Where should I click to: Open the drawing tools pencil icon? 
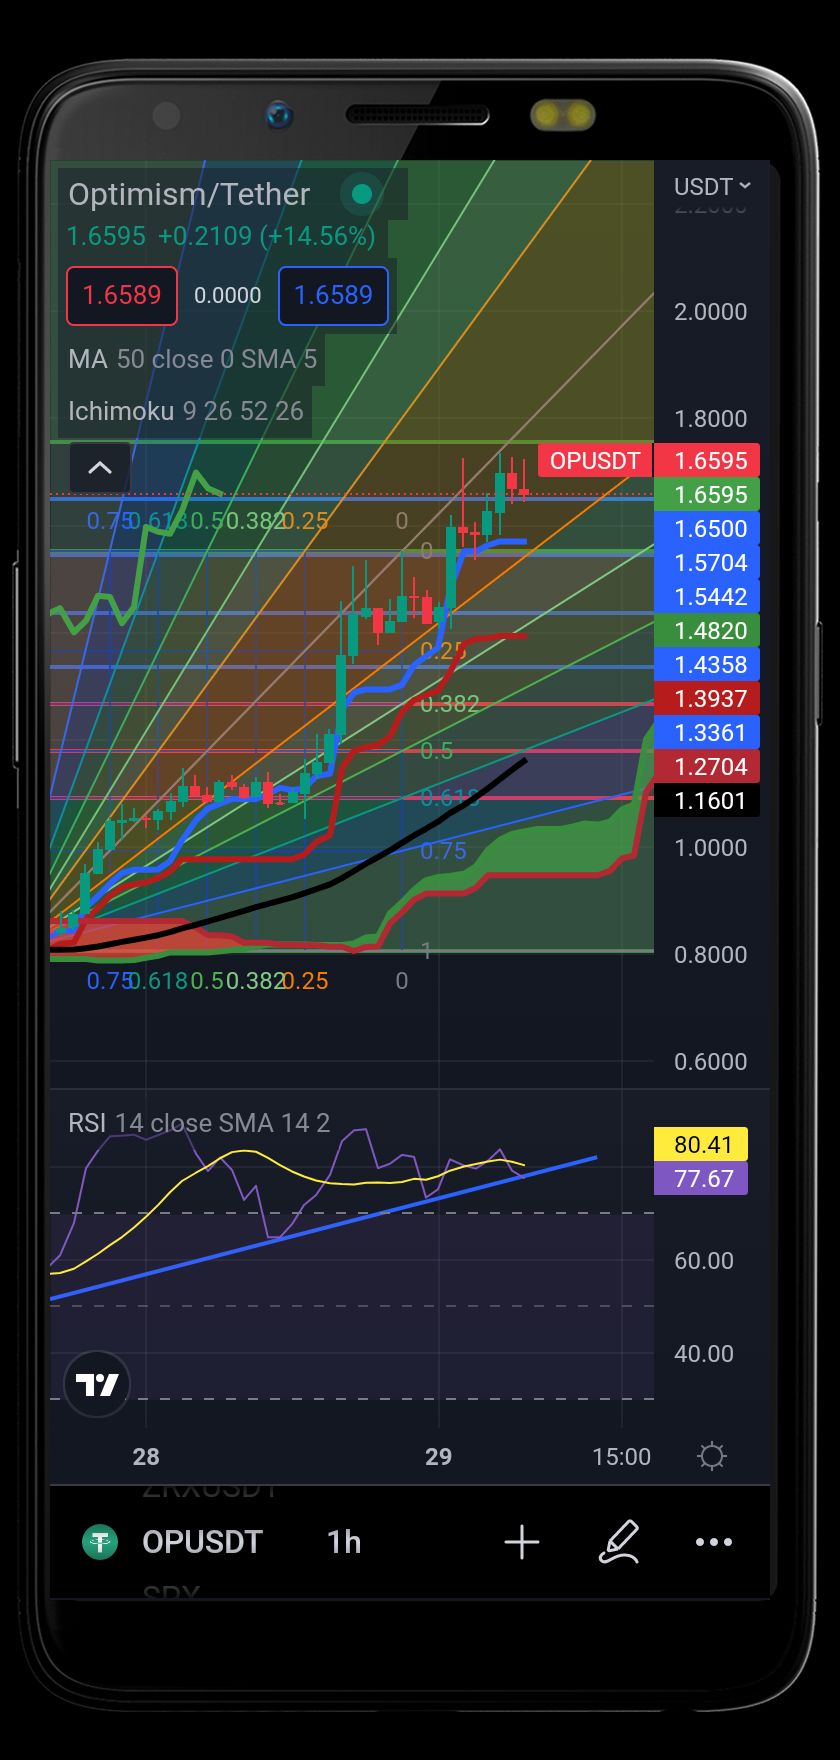618,1542
